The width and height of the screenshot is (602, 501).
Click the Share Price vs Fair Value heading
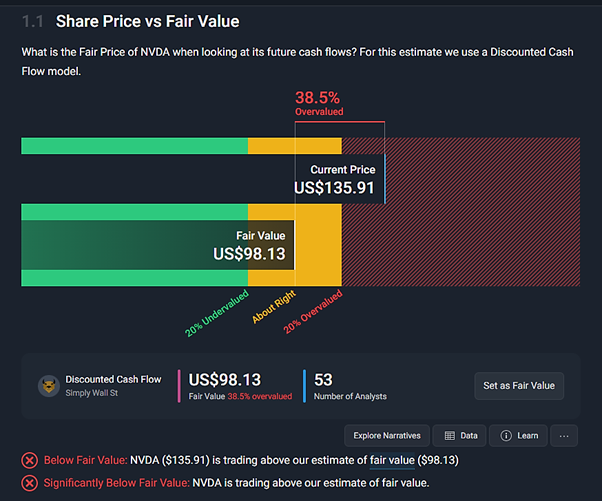click(147, 21)
